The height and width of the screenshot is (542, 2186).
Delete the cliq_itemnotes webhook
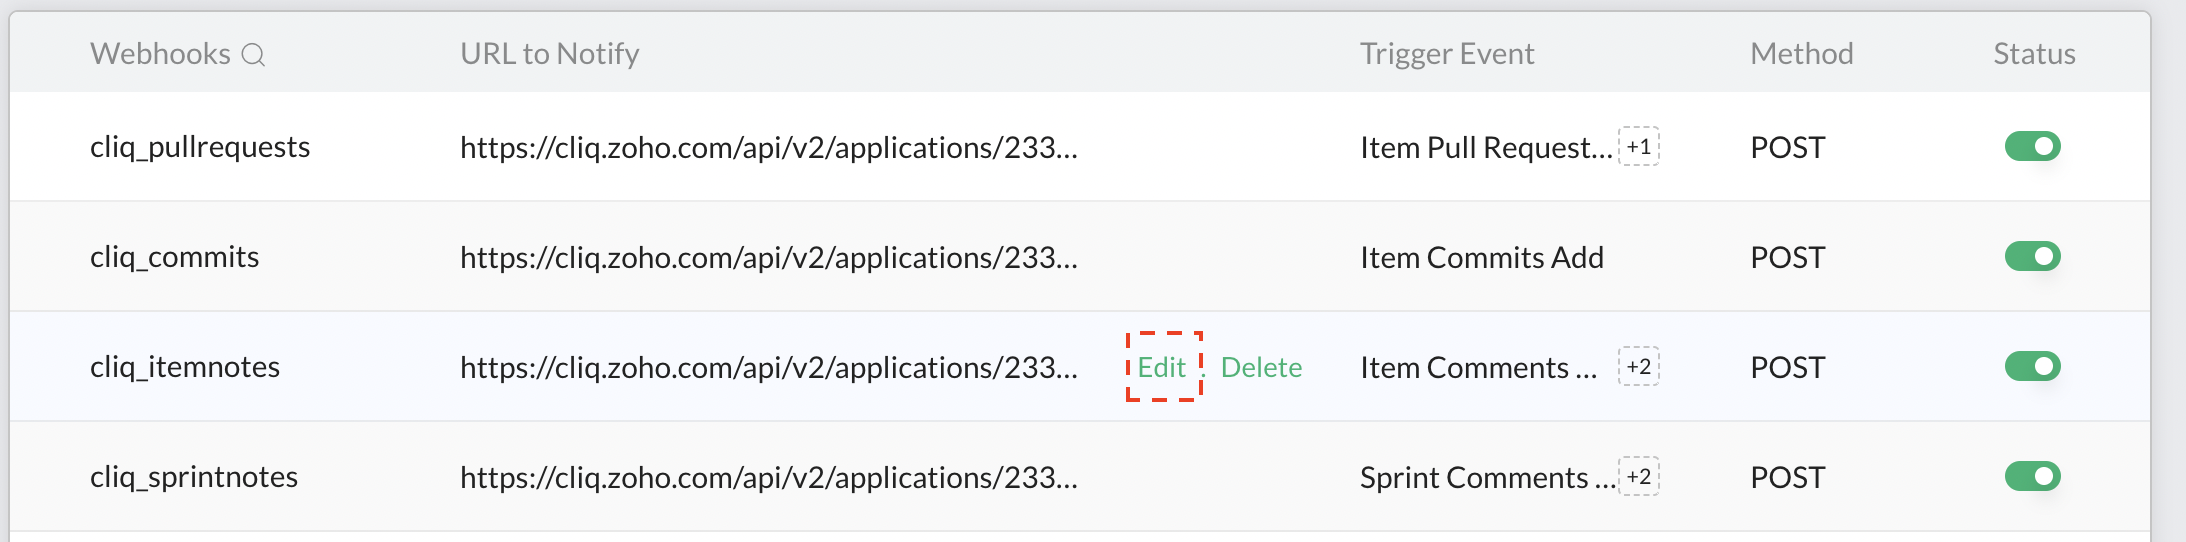[x=1262, y=367]
